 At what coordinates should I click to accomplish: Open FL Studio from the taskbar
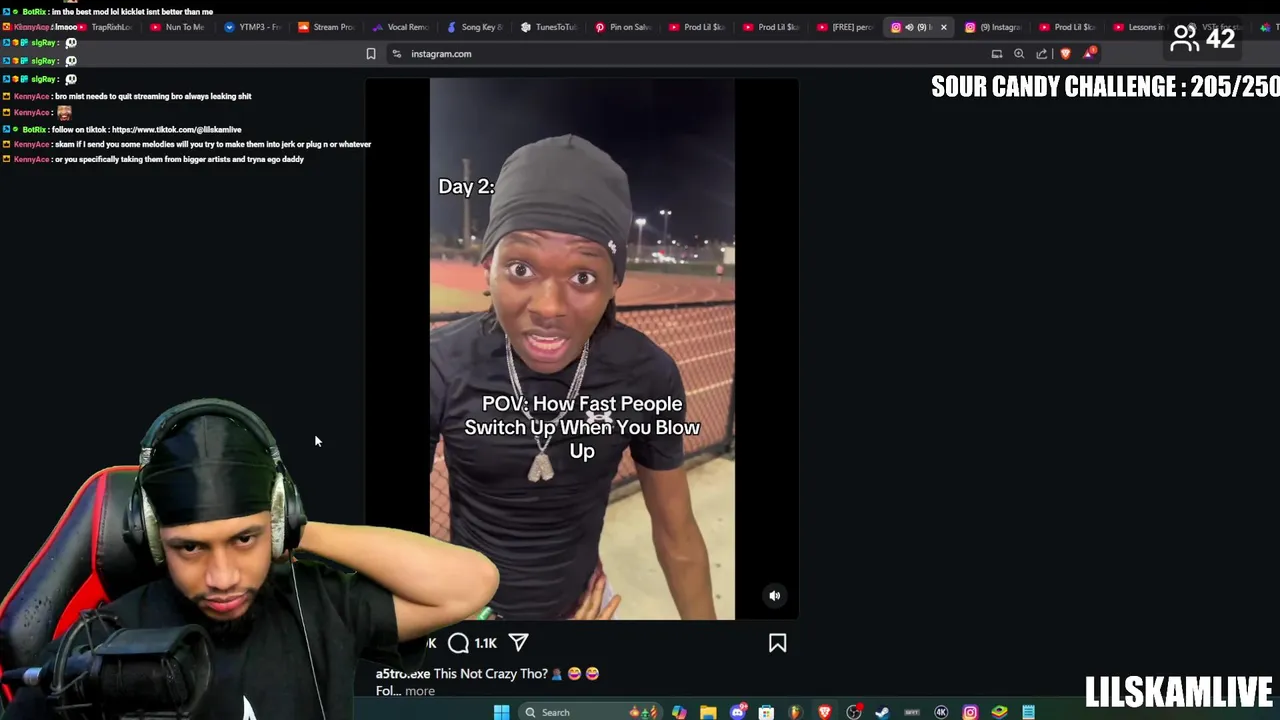click(795, 712)
